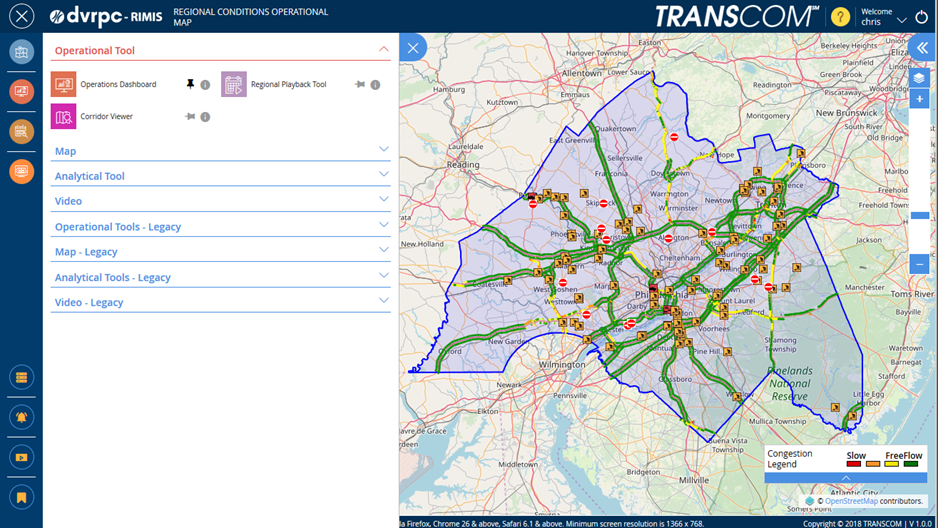938x528 pixels.
Task: Click the orange congestion legend swatch
Action: pyautogui.click(x=873, y=464)
